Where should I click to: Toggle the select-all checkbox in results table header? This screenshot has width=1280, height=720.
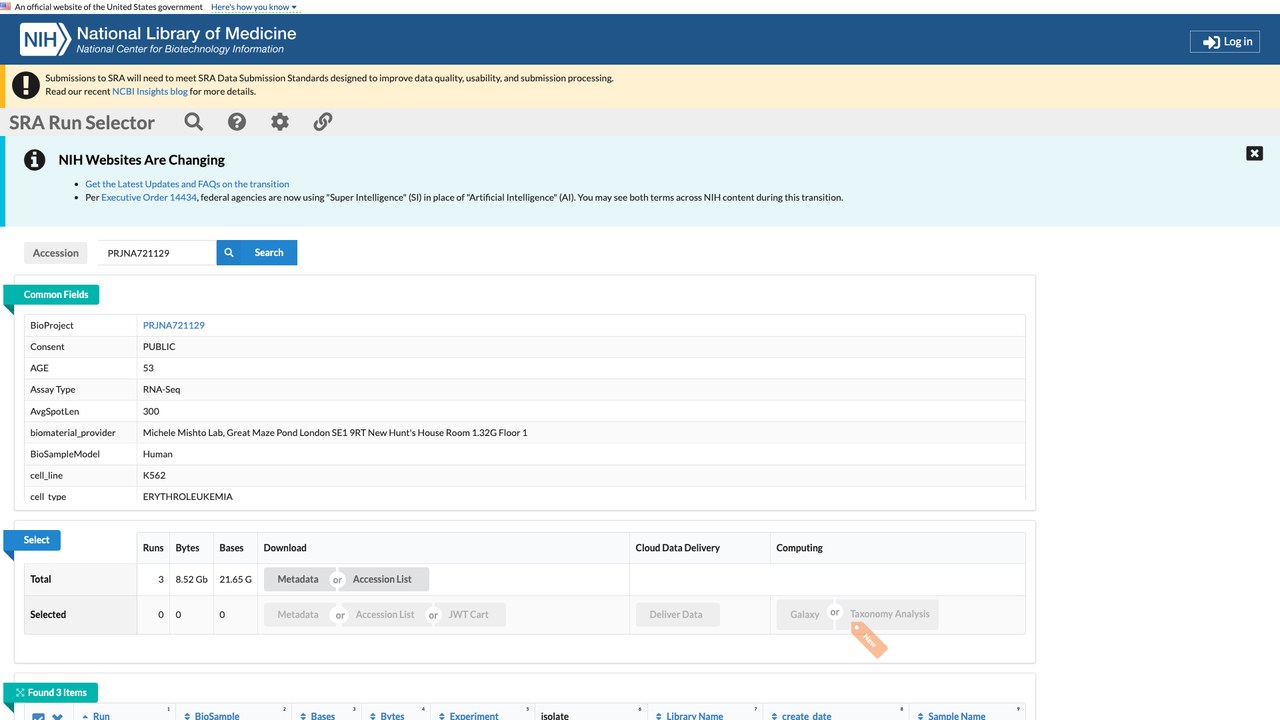tap(38, 716)
